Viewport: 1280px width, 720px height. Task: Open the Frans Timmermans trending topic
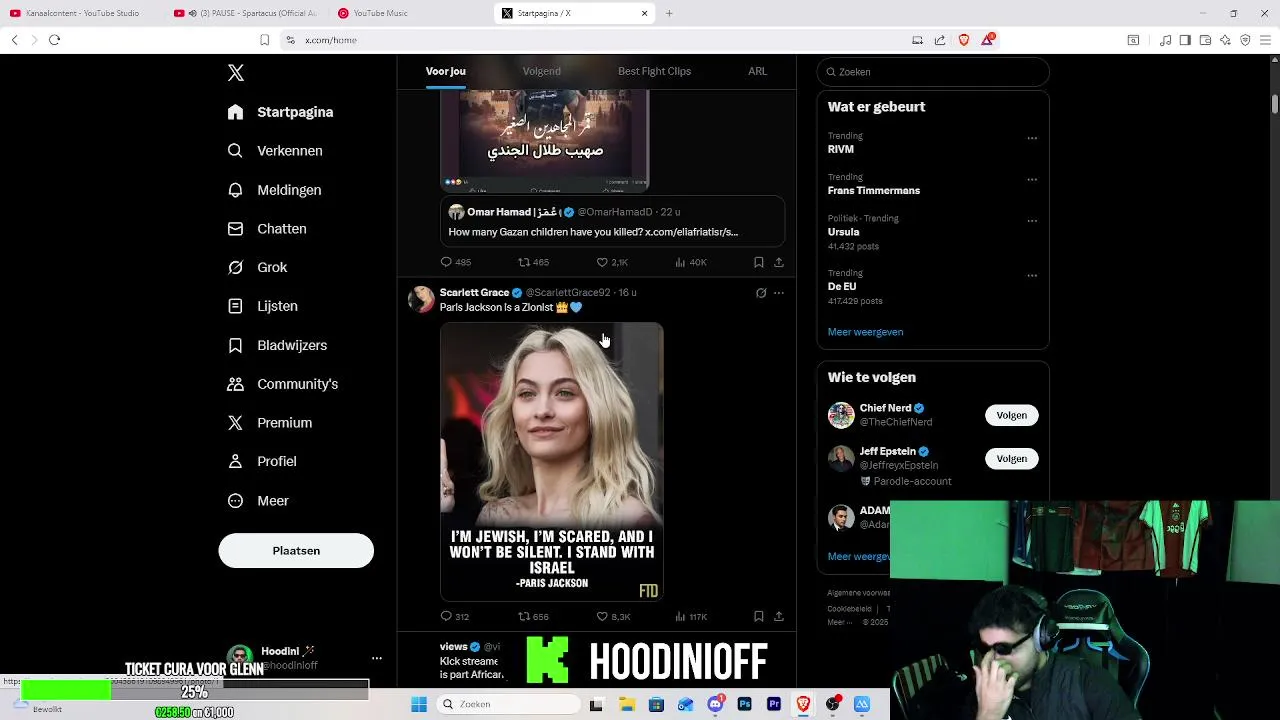874,190
